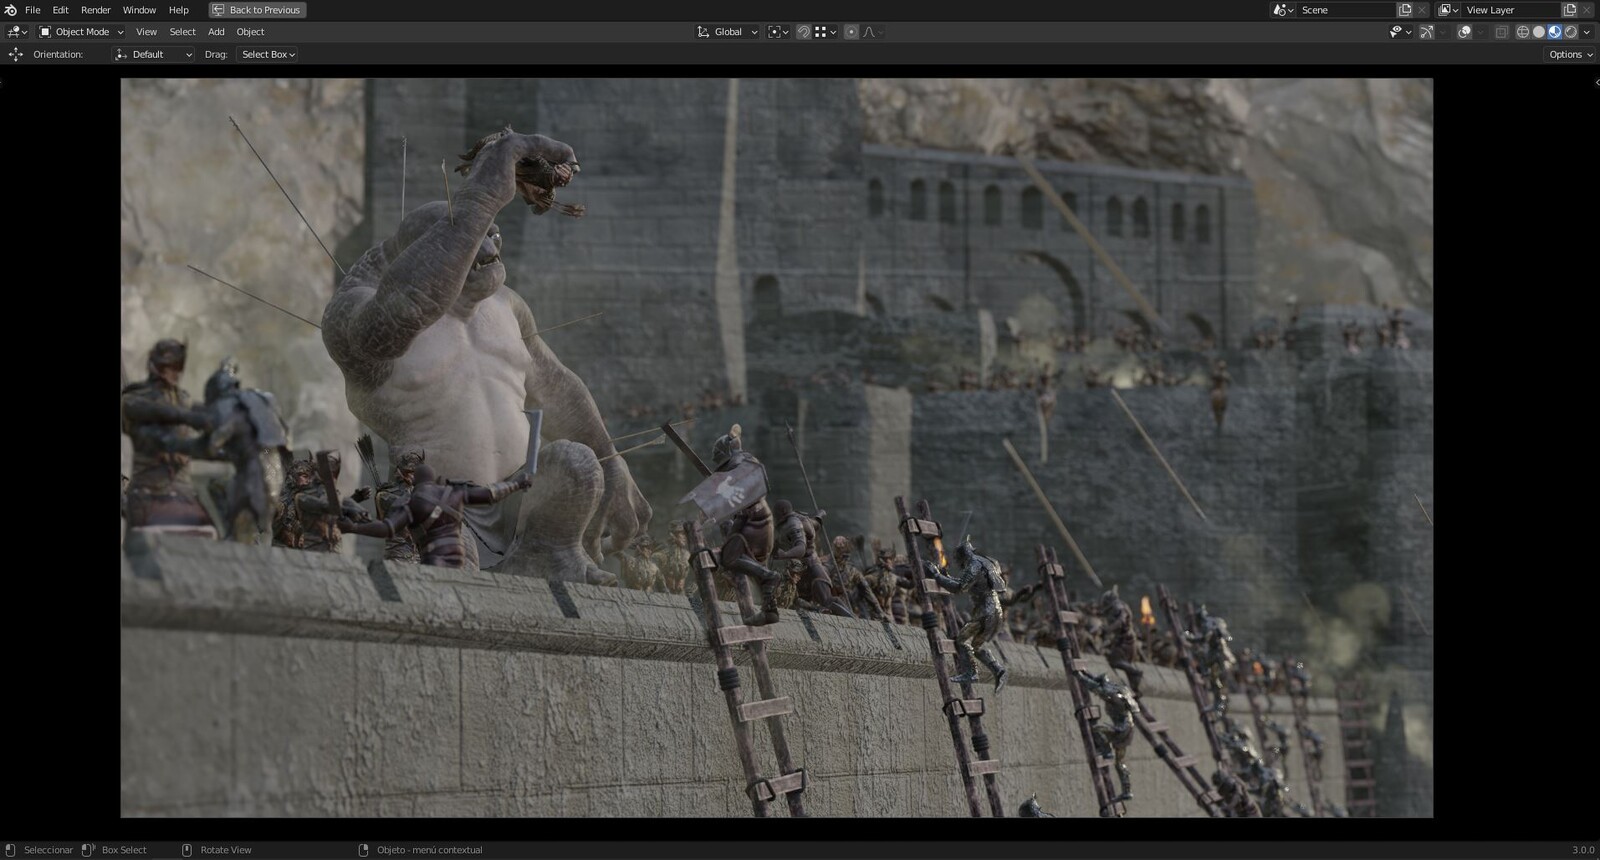Click the Seleccionar status bar text
Screen dimensions: 1600x860
tap(48, 850)
